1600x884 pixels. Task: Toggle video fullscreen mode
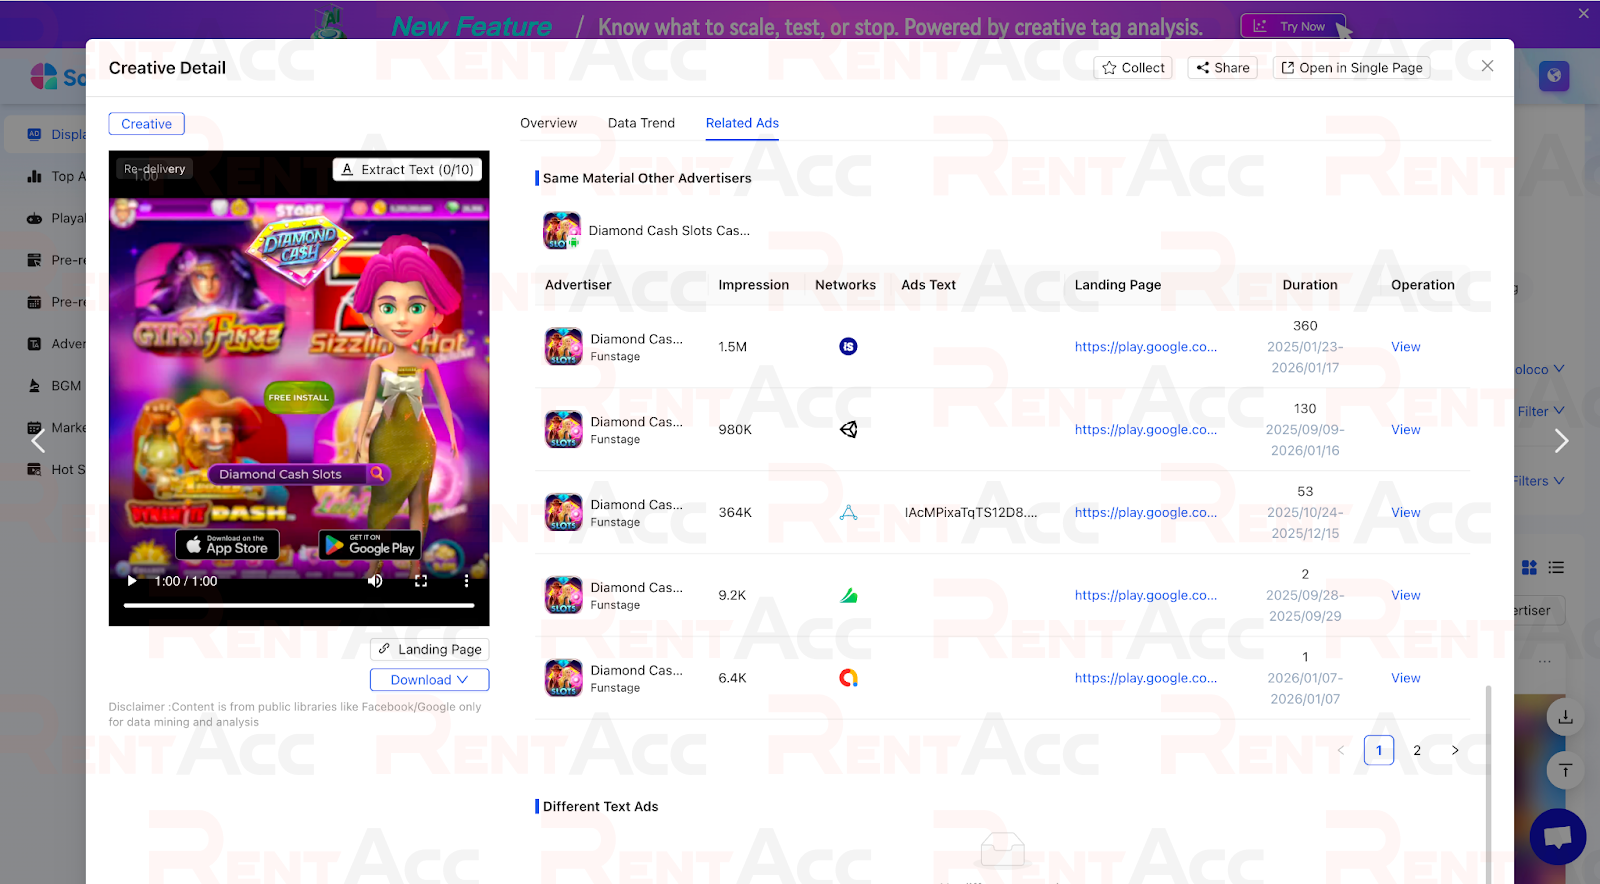pyautogui.click(x=421, y=581)
